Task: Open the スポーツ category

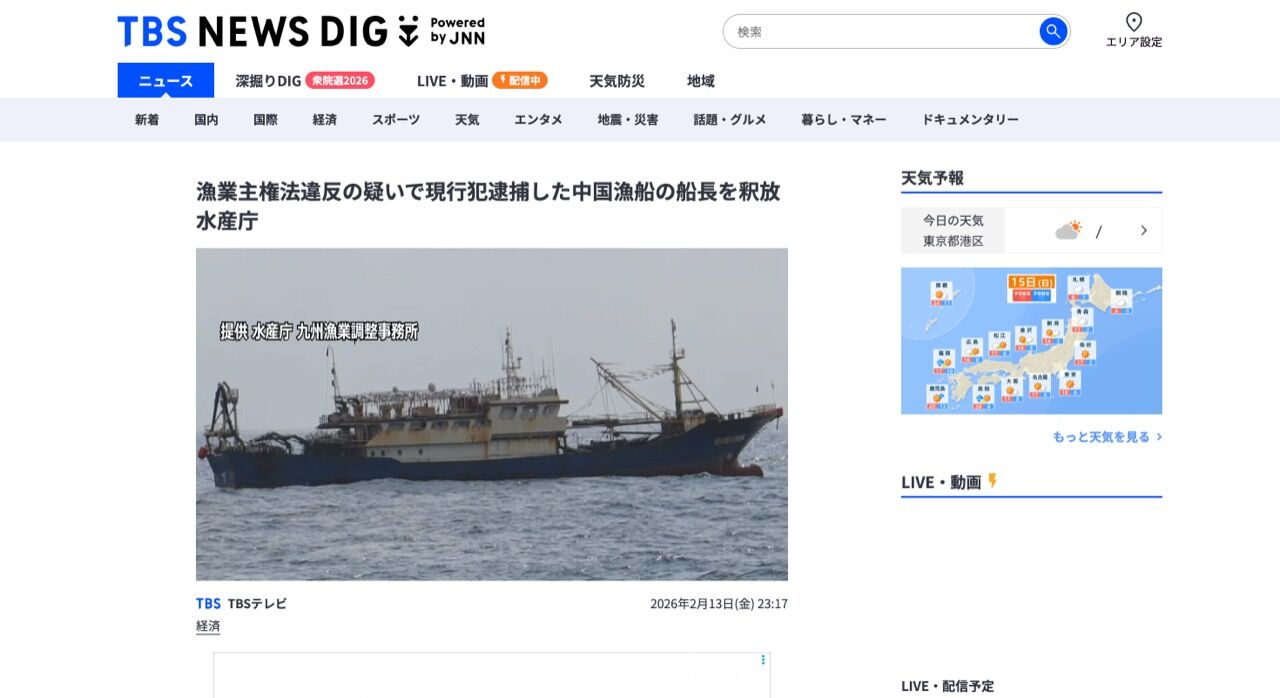Action: 396,119
